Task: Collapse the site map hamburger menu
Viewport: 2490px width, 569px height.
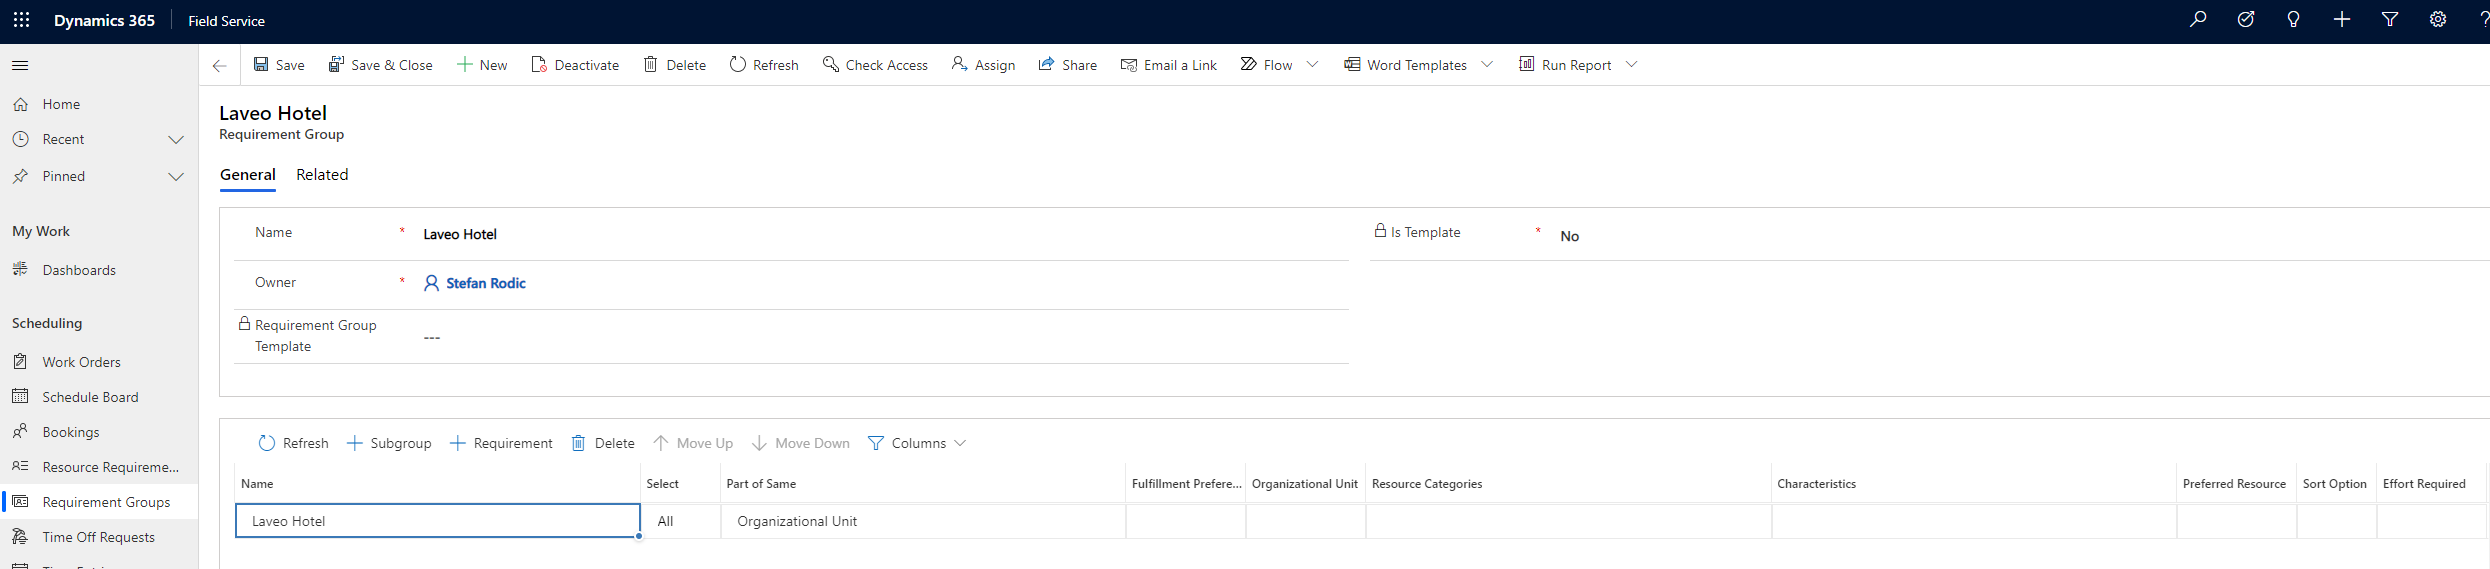Action: pyautogui.click(x=20, y=65)
